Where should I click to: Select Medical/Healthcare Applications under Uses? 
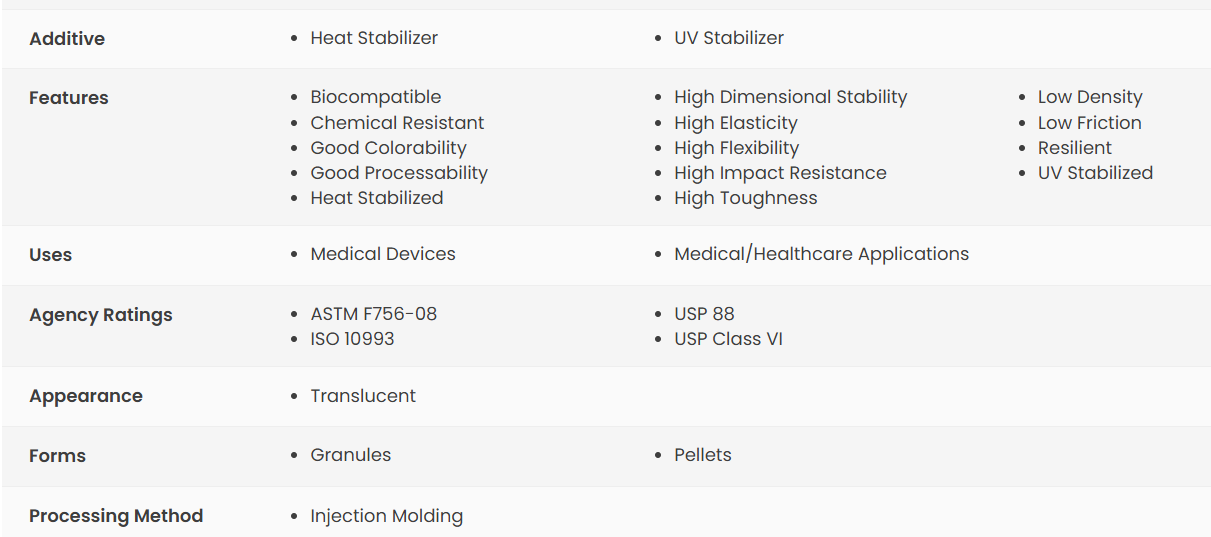click(822, 254)
